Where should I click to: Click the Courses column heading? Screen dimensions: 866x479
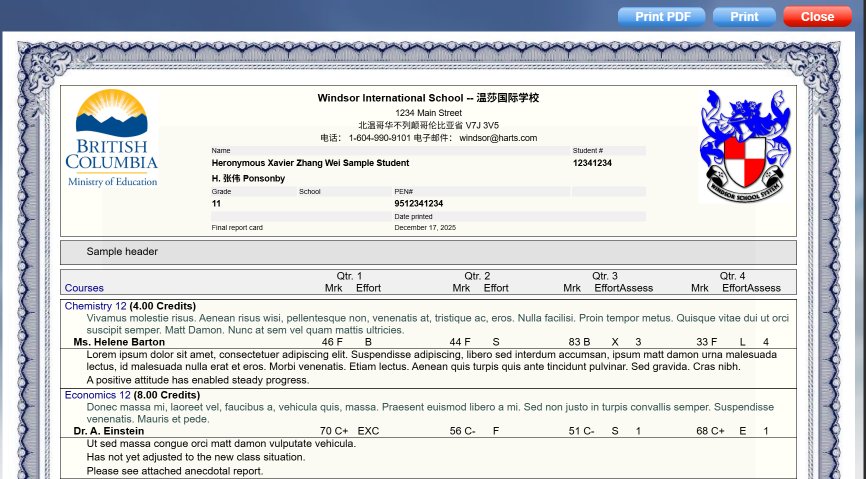click(84, 288)
